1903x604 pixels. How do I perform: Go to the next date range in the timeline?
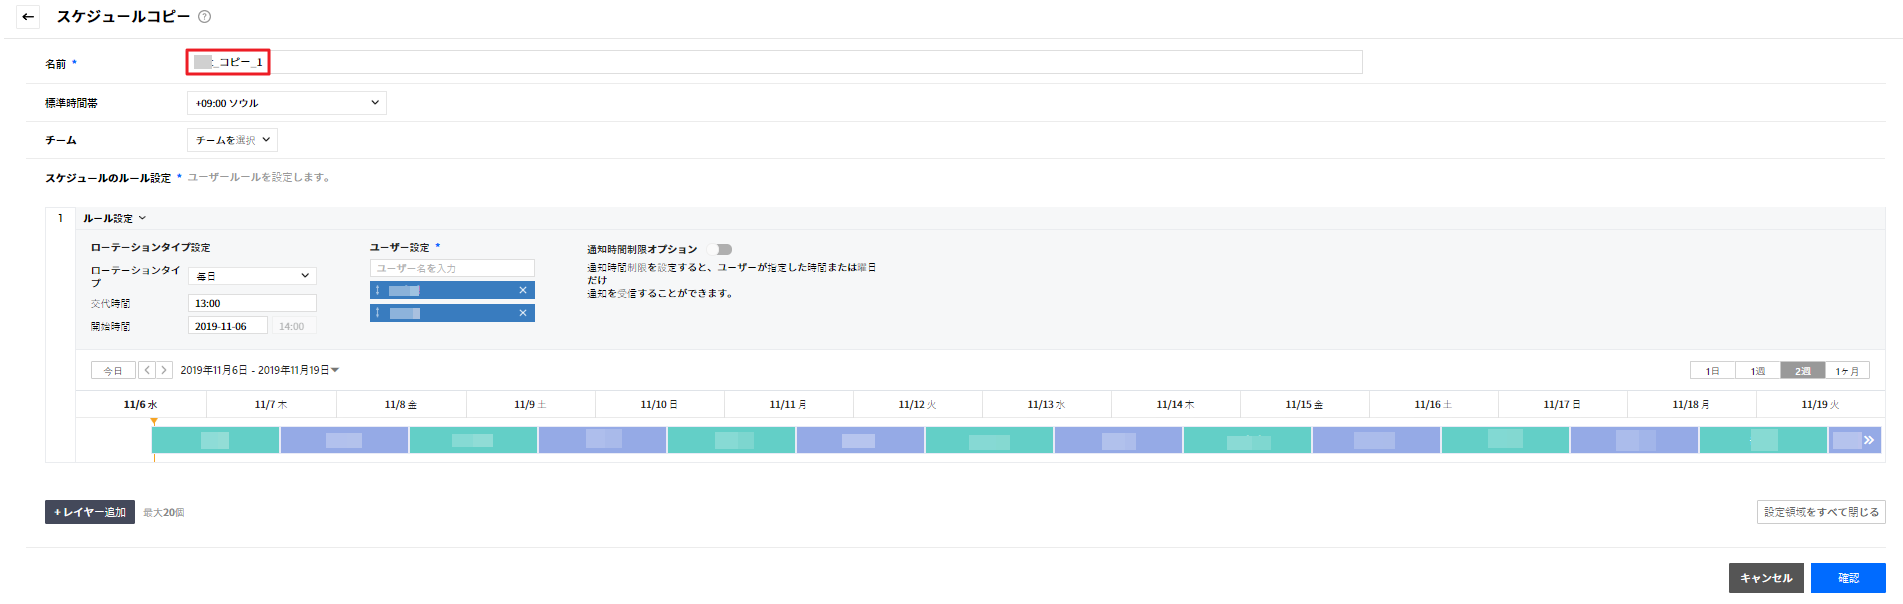[x=164, y=370]
